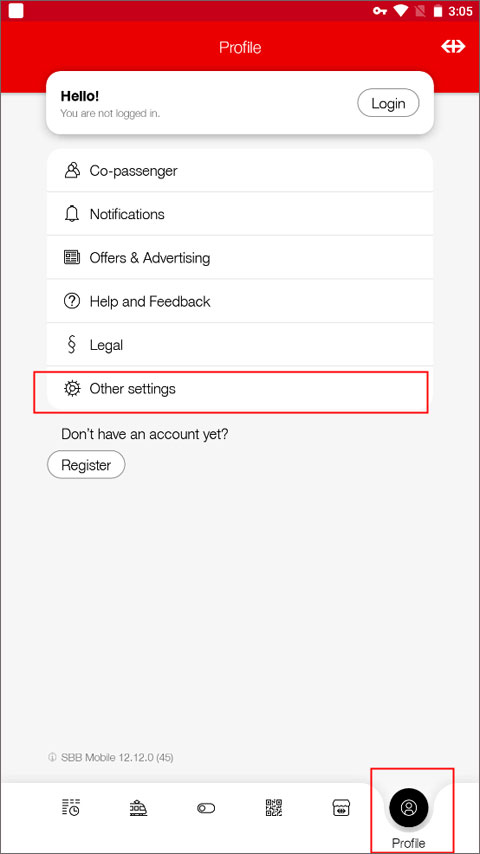Select the train trips tab icon
Image resolution: width=480 pixels, height=854 pixels.
pos(138,808)
